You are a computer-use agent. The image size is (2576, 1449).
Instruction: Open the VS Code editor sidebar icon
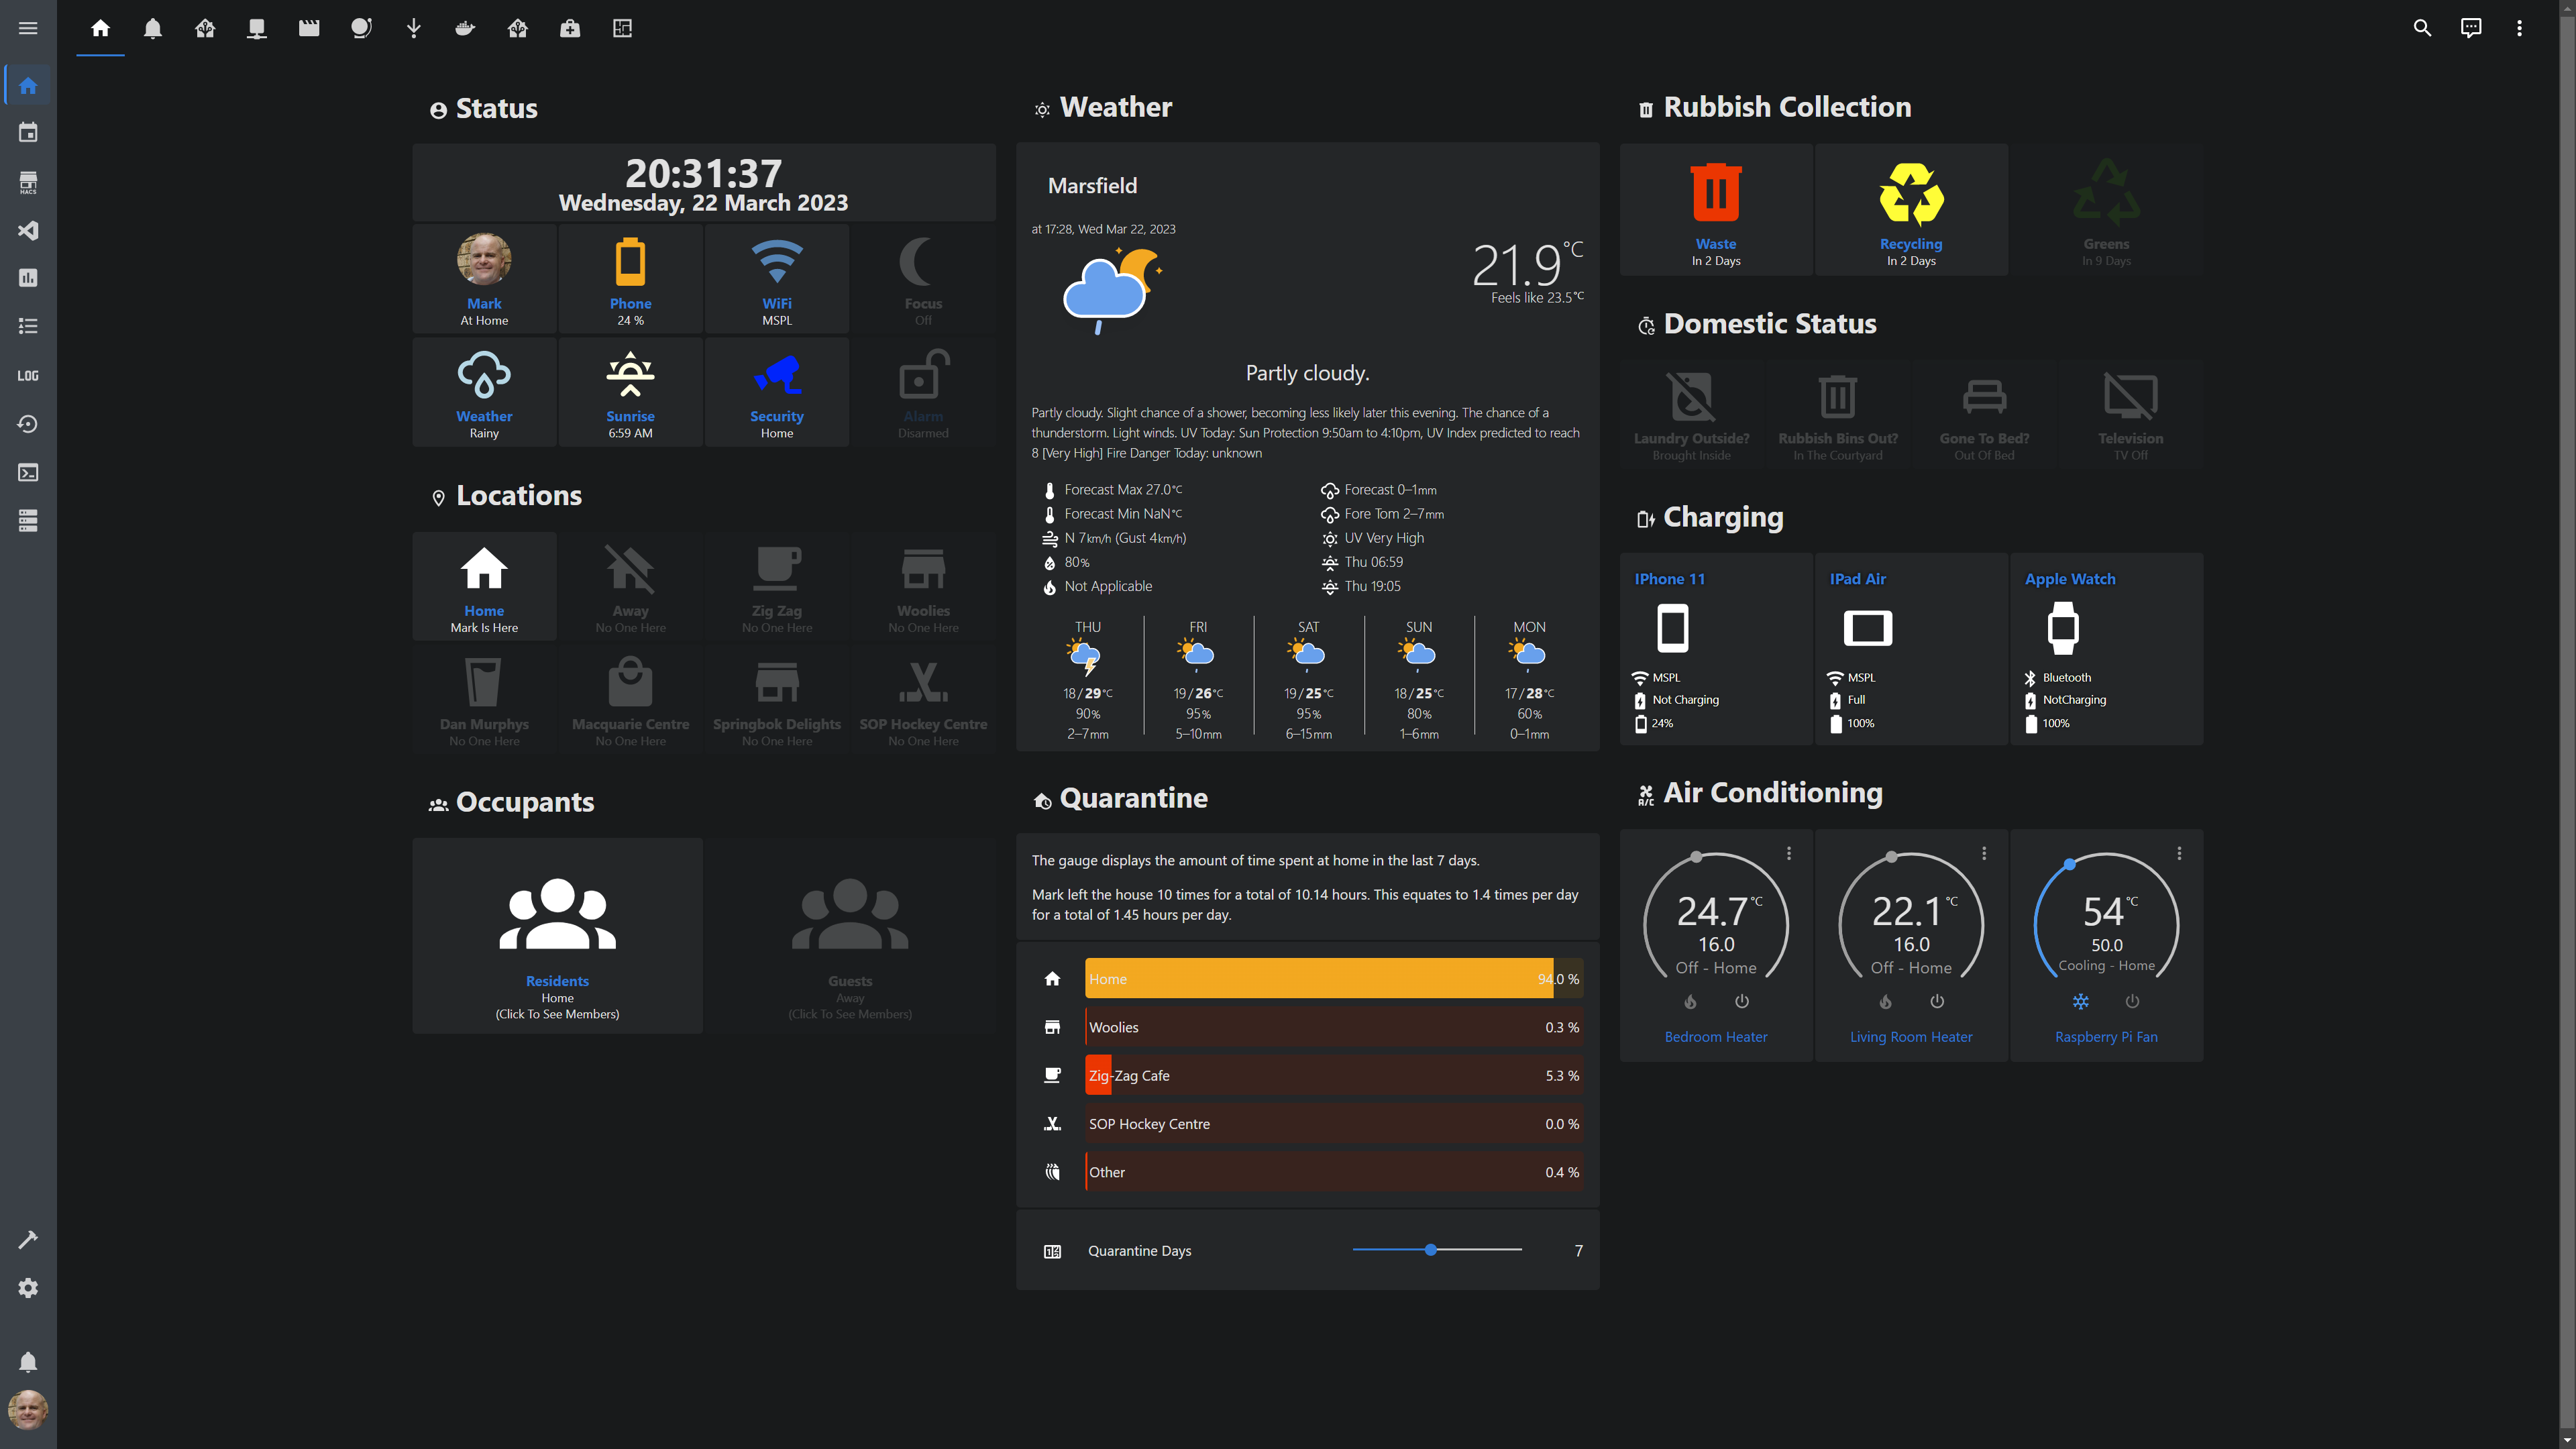click(x=28, y=231)
